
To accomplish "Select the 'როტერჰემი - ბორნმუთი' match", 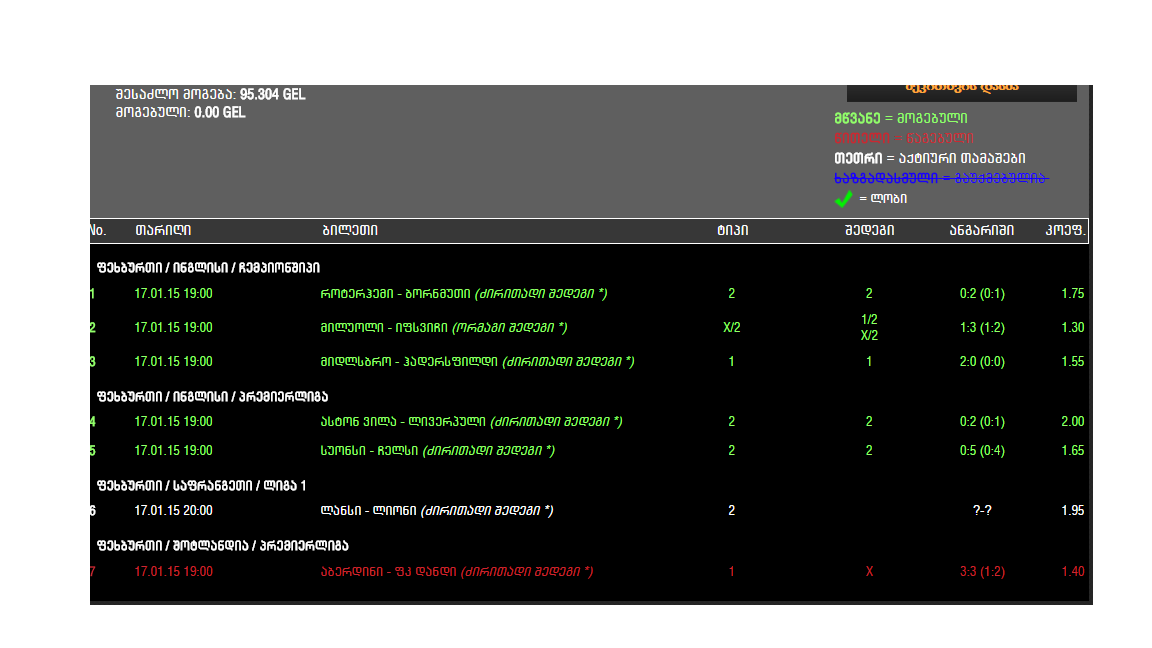I will click(464, 293).
